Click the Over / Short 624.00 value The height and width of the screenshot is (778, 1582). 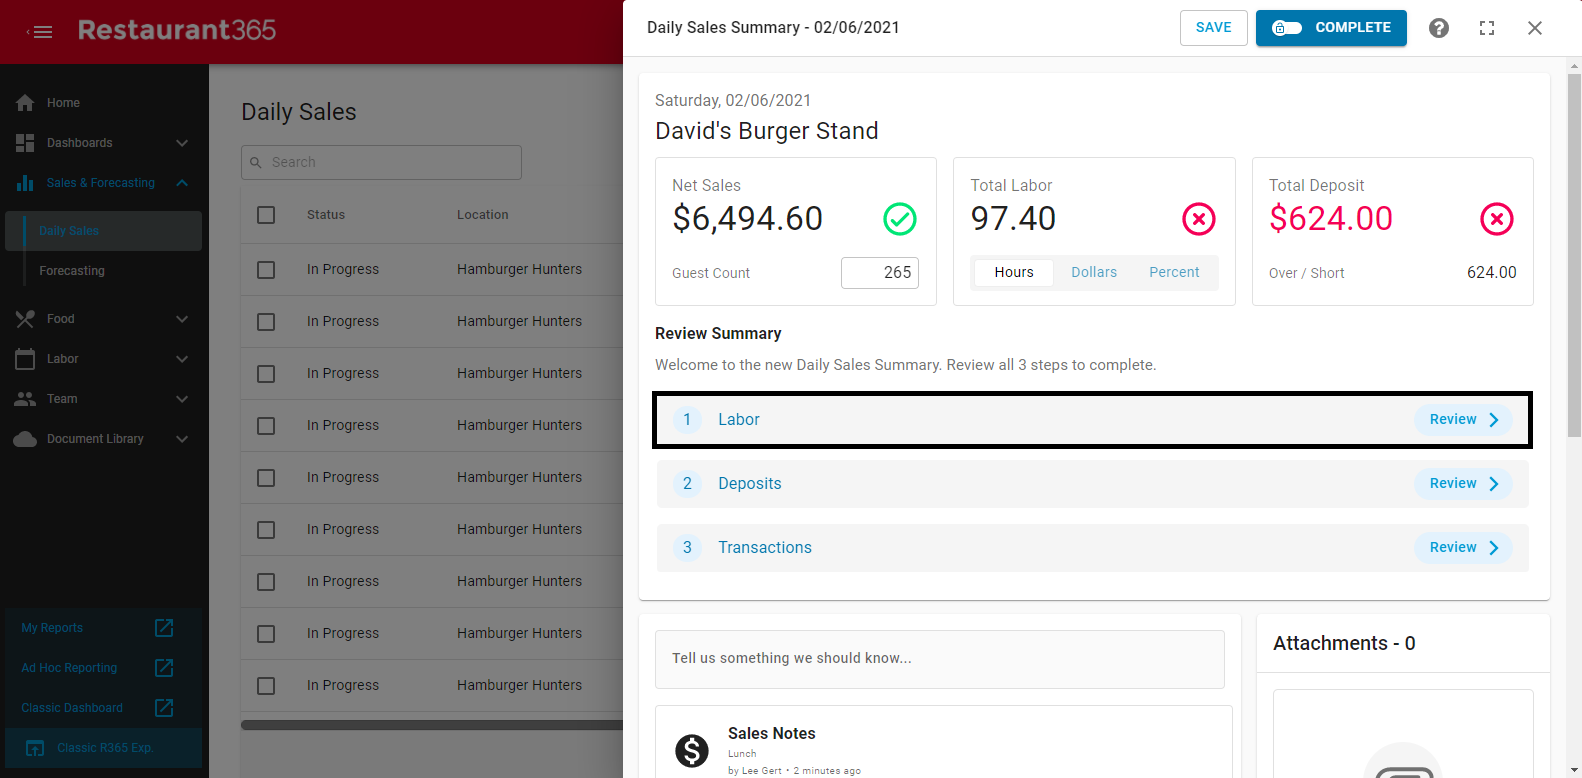[1492, 273]
